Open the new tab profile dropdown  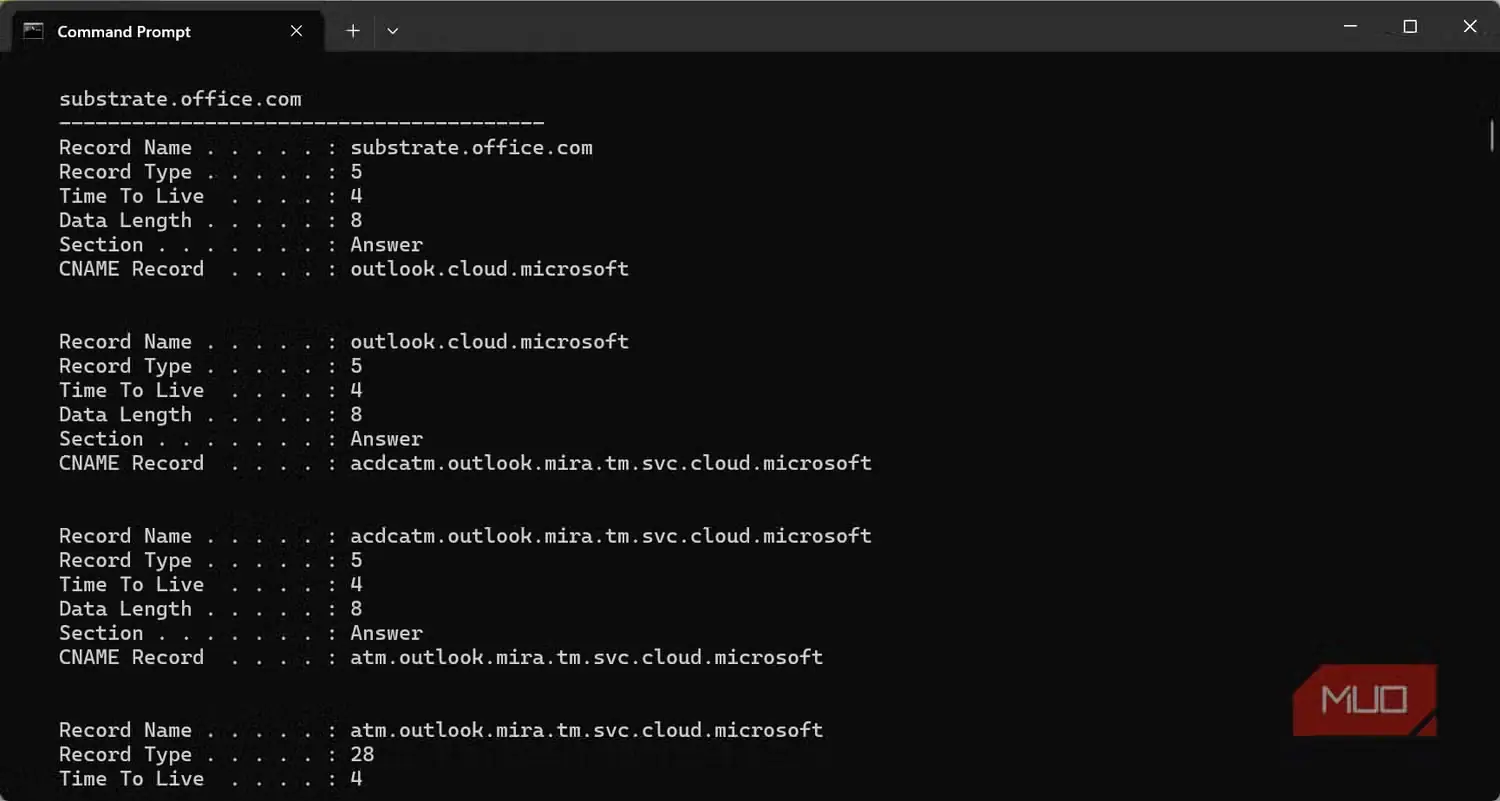(393, 31)
